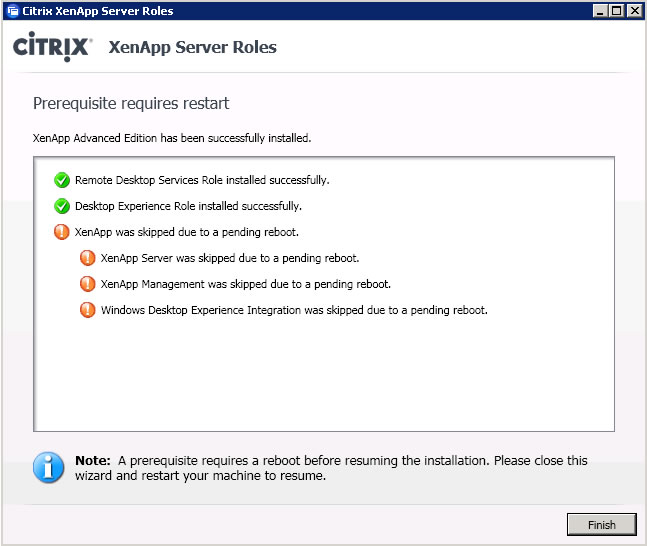The height and width of the screenshot is (546, 647).
Task: Click the Finish button
Action: [601, 525]
